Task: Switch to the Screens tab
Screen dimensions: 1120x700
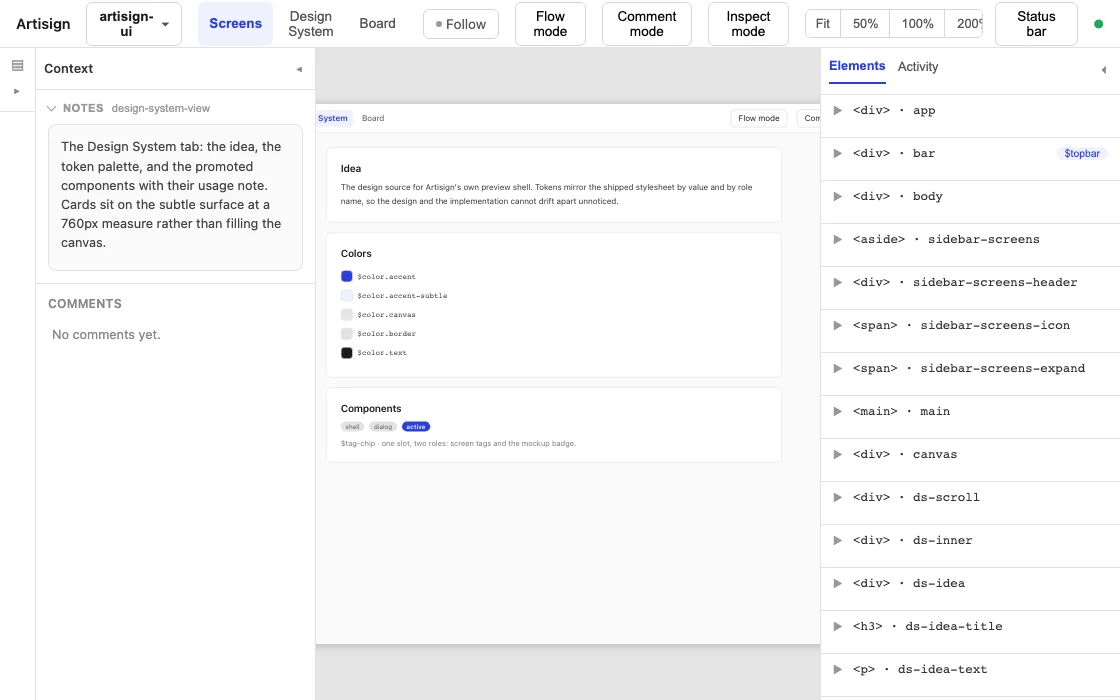Action: [x=235, y=24]
